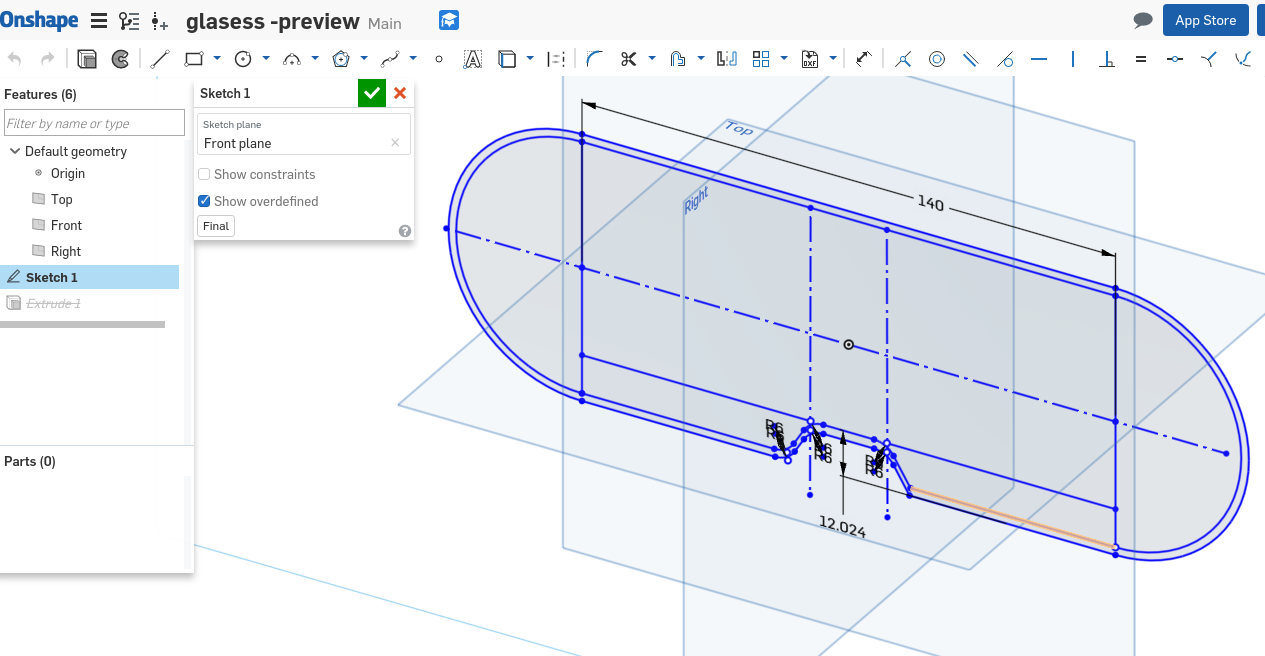Viewport: 1265px width, 656px height.
Task: Apply the Equal constraint
Action: click(1141, 59)
